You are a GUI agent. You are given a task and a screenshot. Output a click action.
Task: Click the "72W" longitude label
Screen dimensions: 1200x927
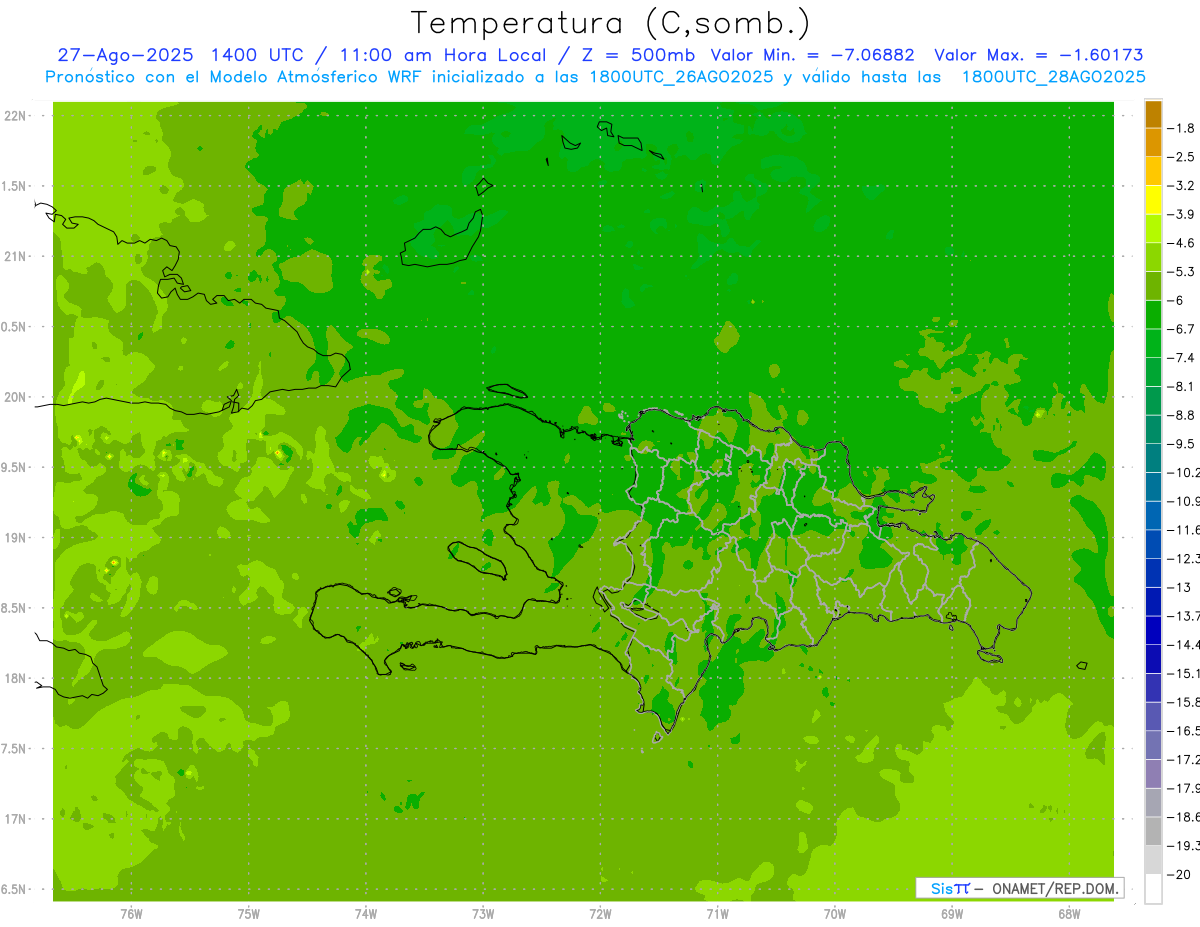point(600,914)
